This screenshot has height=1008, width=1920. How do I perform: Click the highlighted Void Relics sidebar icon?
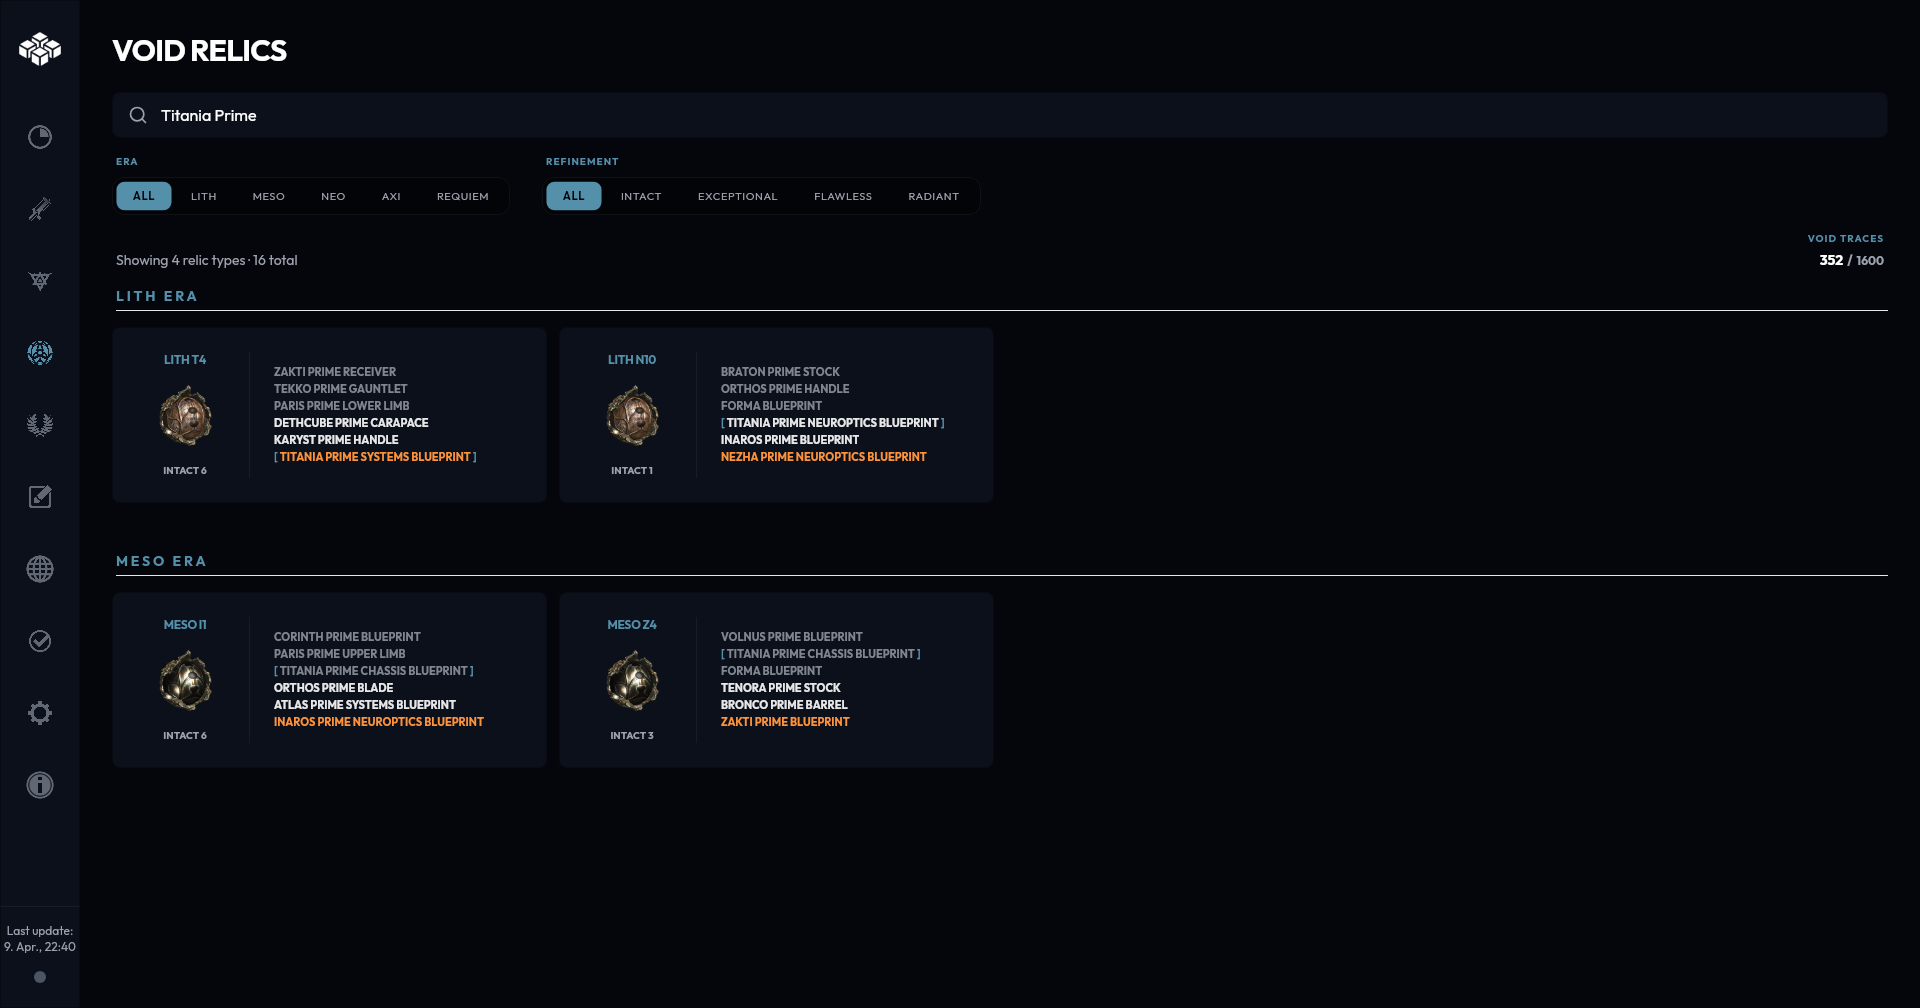pos(40,353)
